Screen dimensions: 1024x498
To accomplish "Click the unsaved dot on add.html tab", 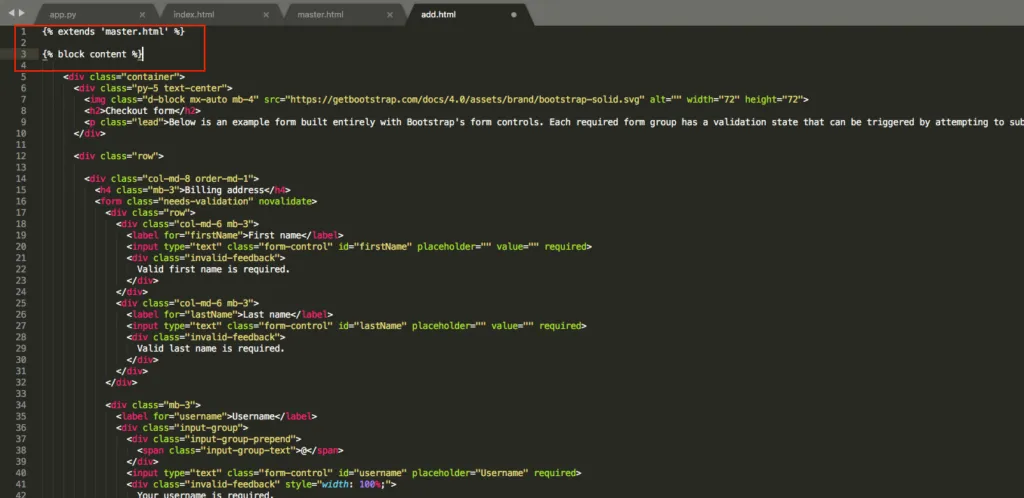I will [513, 14].
